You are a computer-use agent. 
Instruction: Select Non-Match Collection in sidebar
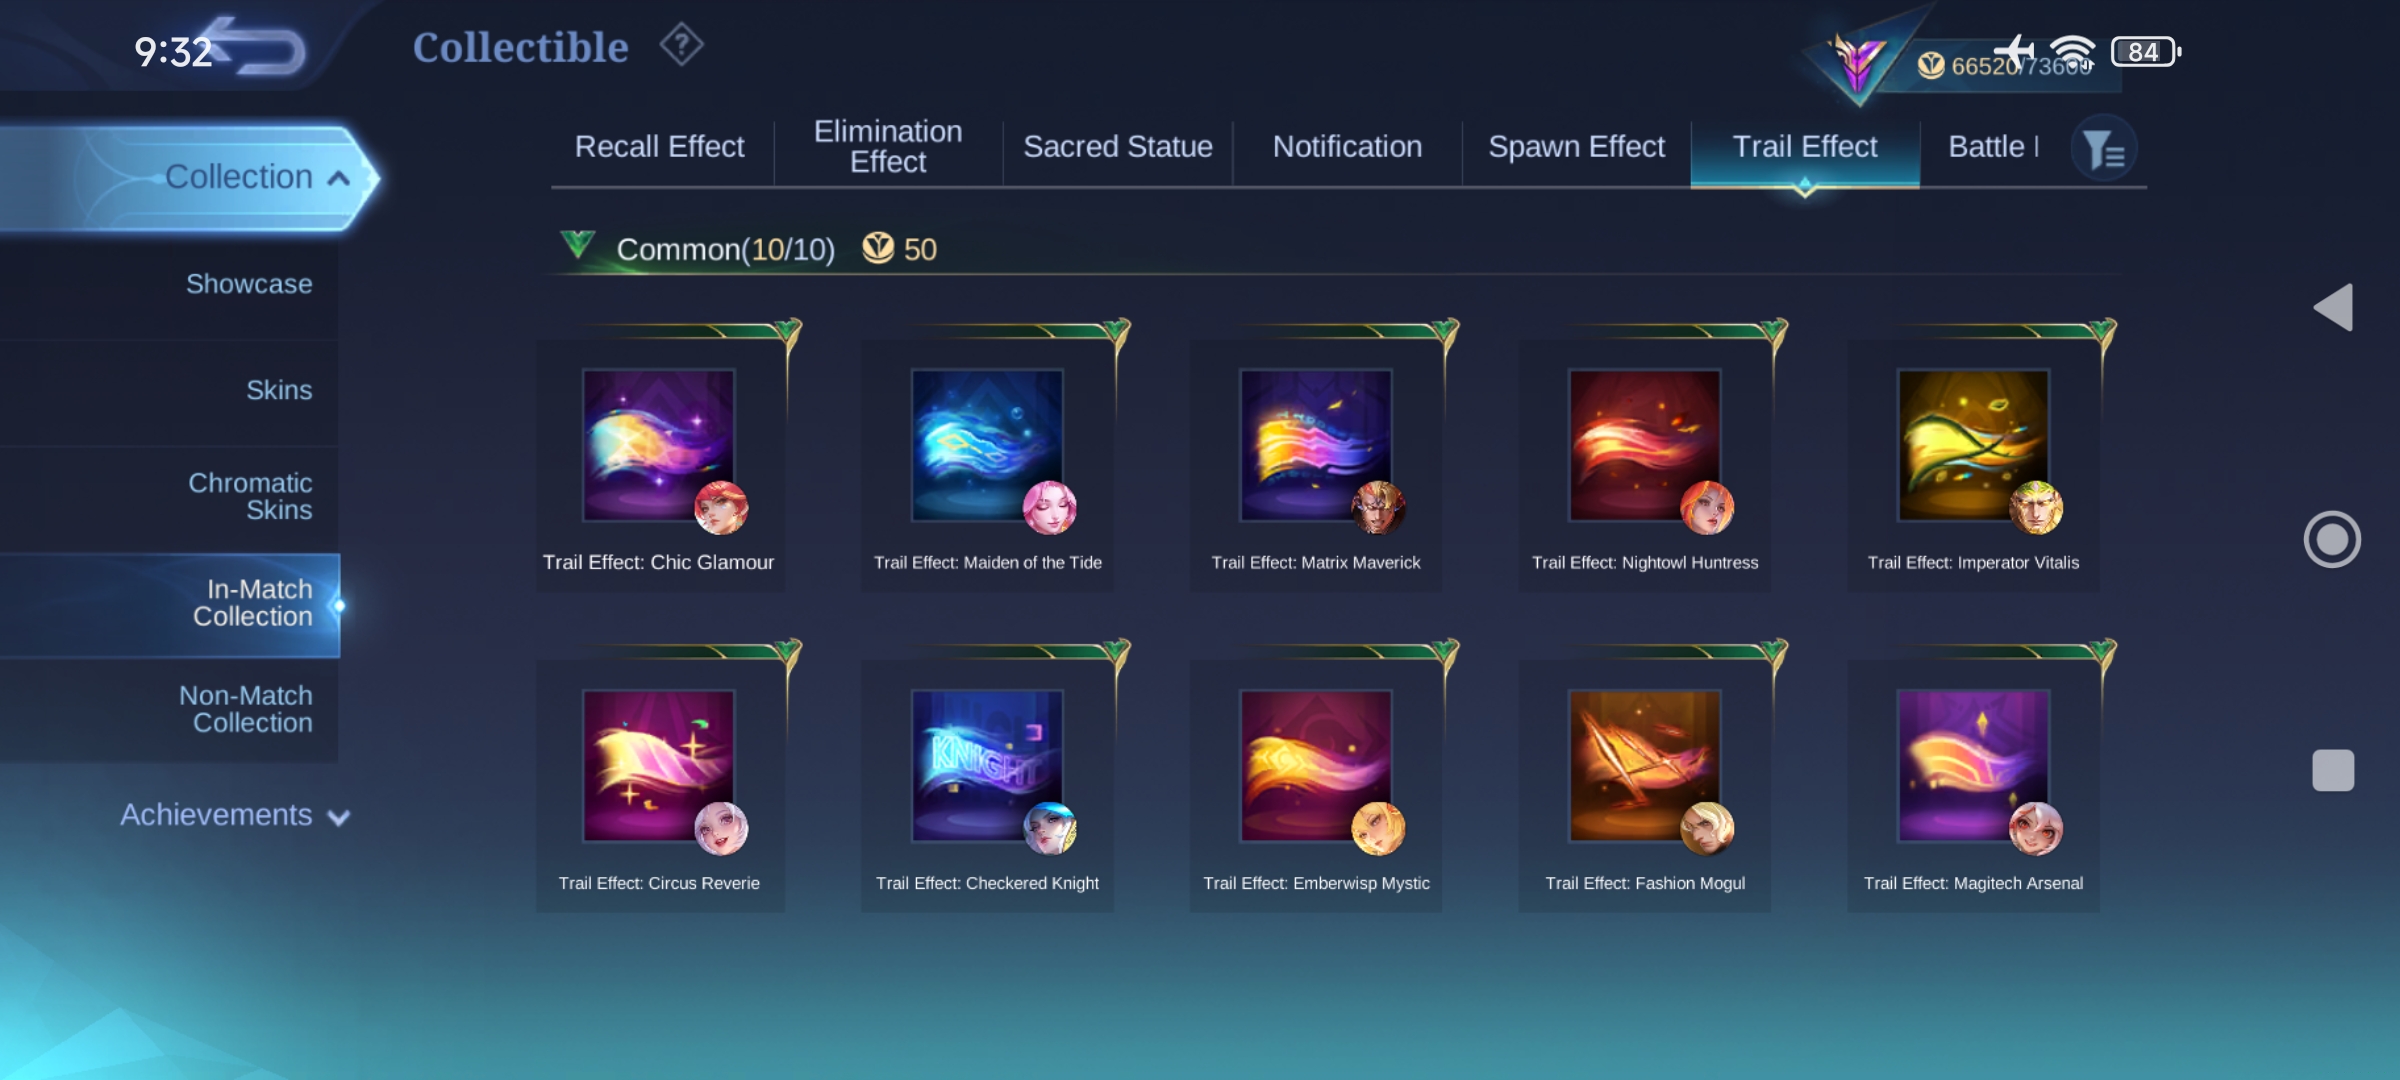click(x=246, y=709)
